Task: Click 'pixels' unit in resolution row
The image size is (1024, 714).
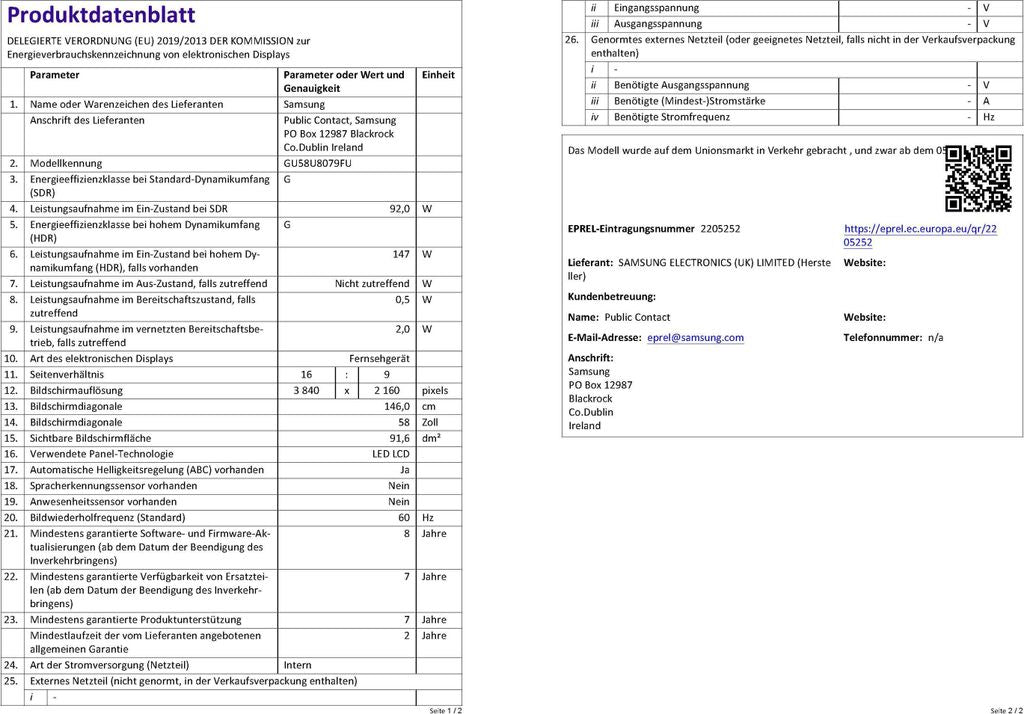Action: (x=435, y=391)
